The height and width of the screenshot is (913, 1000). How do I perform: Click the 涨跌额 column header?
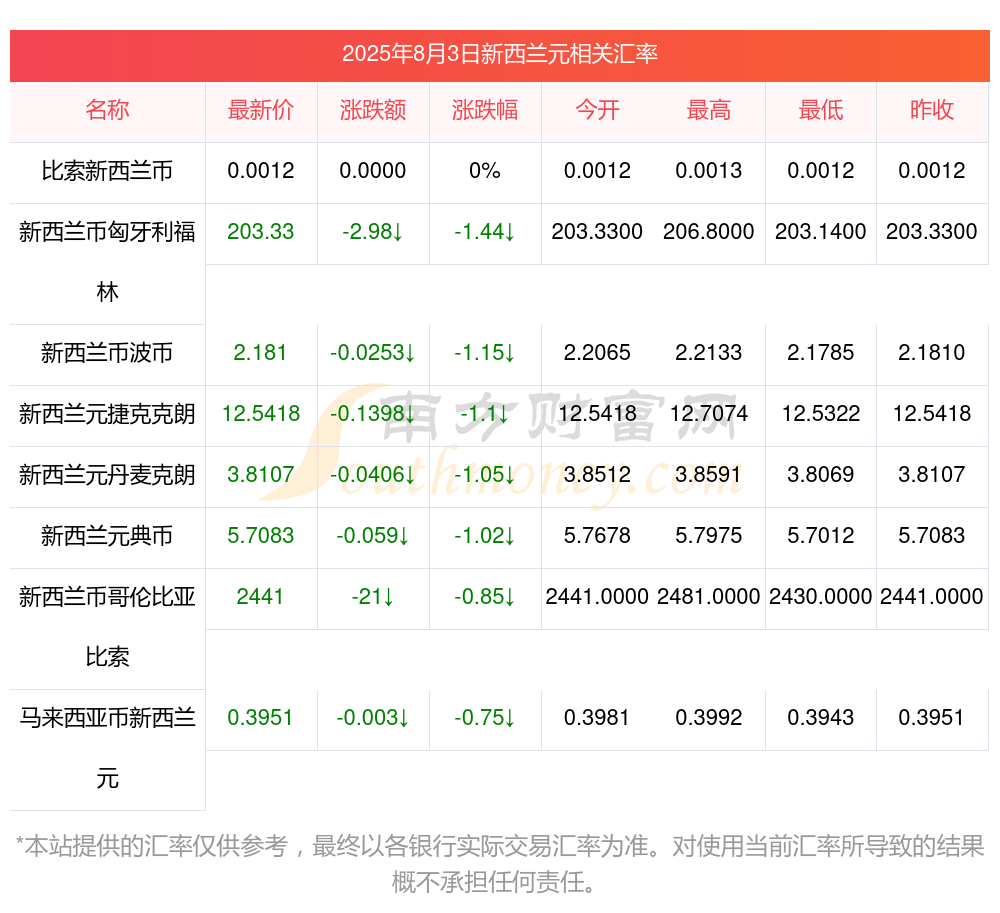(373, 110)
